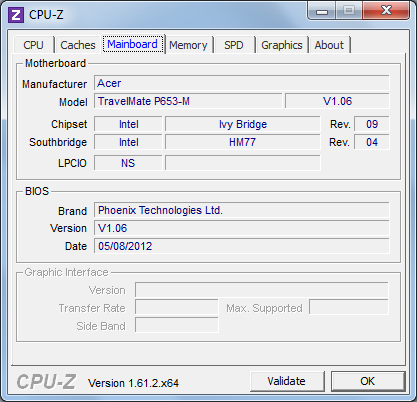The image size is (417, 402).
Task: Click the Transfer Rate field
Action: [177, 308]
